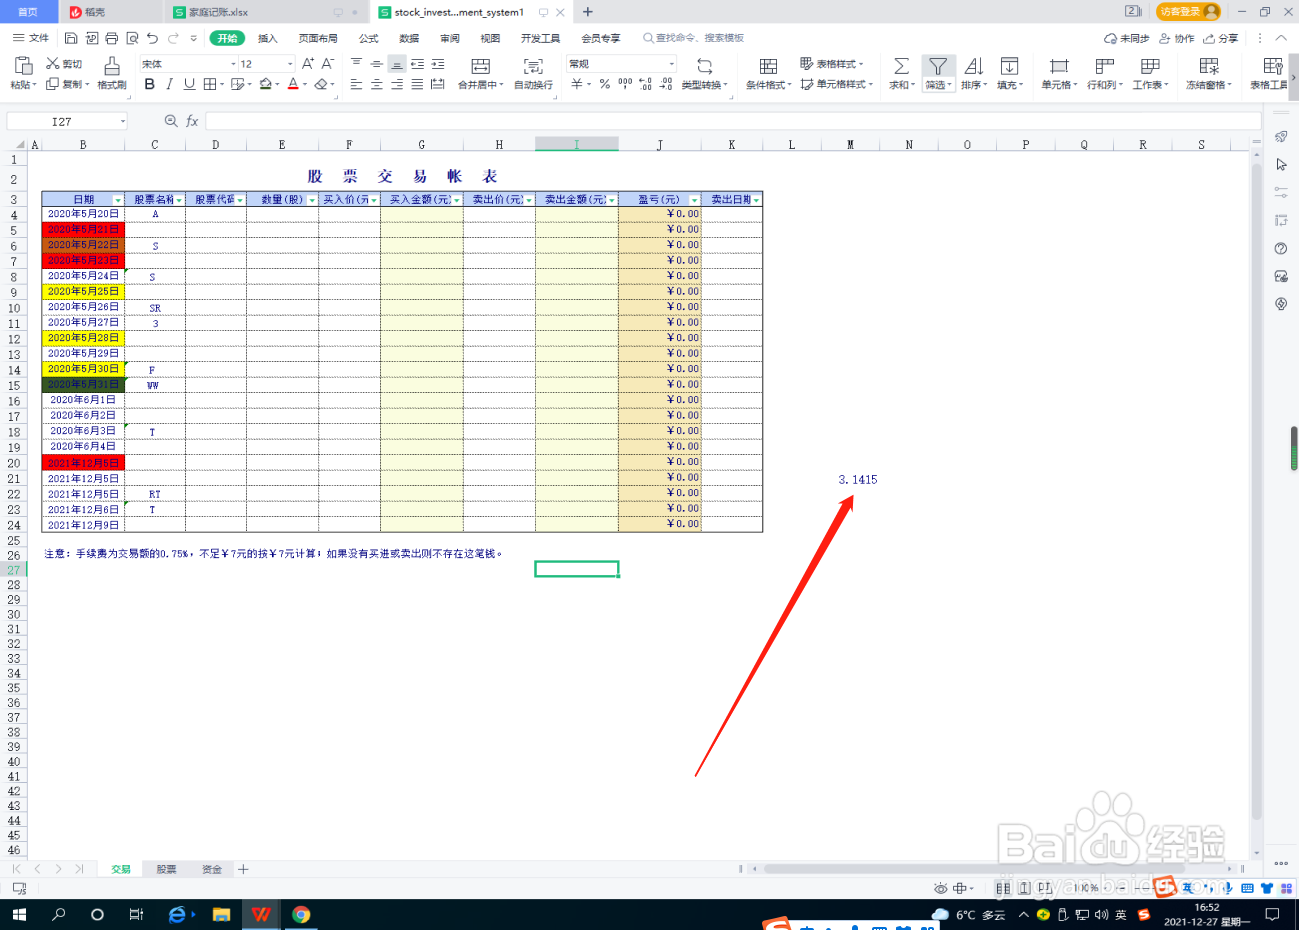The image size is (1299, 930).
Task: Click the print icon in quick access bar
Action: click(x=112, y=38)
